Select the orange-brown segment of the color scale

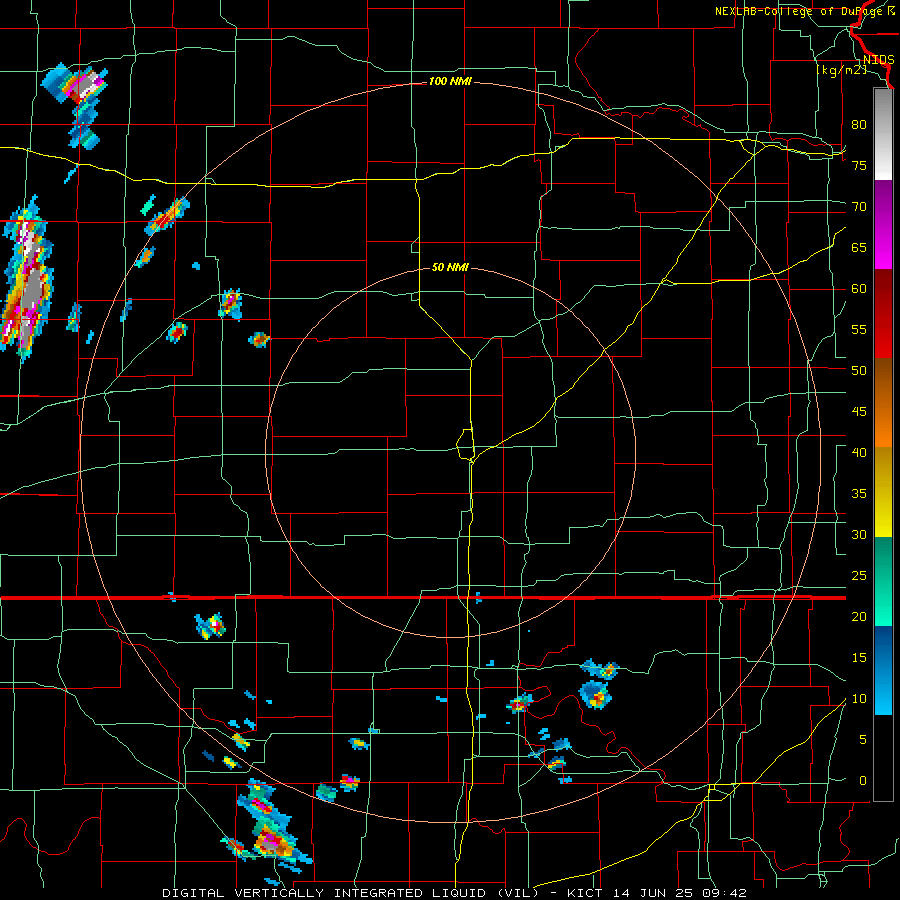883,403
